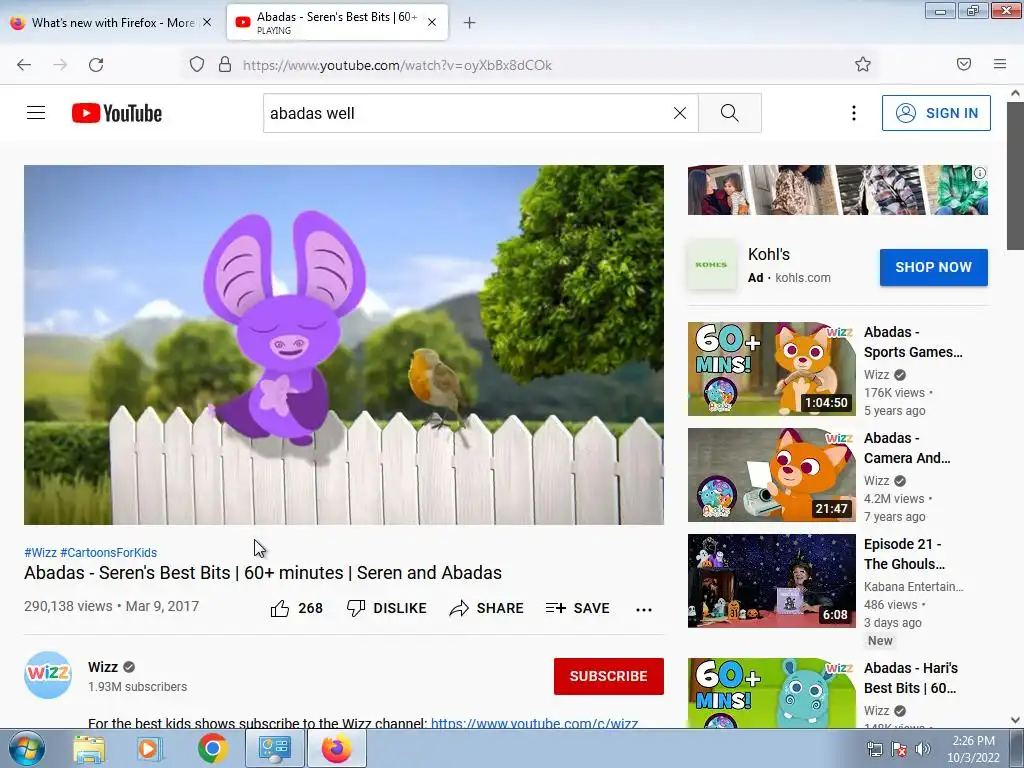1024x768 pixels.
Task: Open the Control Panel taskbar button
Action: click(274, 748)
